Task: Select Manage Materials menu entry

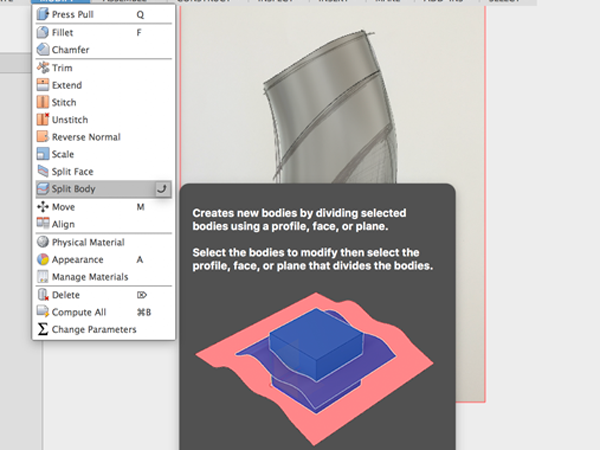Action: coord(103,277)
